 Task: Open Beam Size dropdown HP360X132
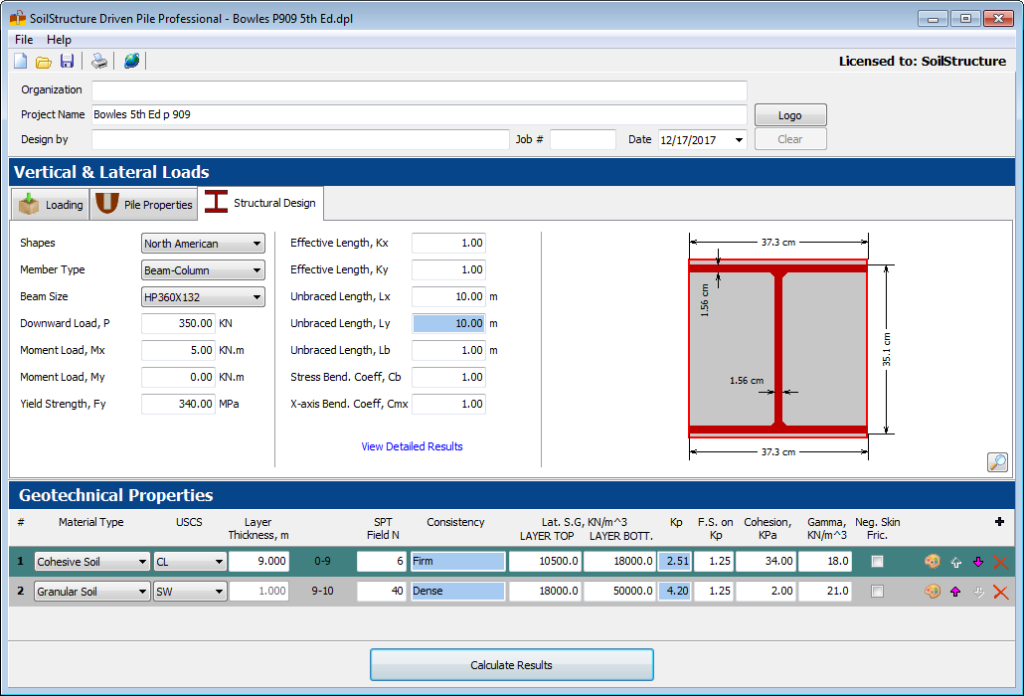click(x=203, y=297)
